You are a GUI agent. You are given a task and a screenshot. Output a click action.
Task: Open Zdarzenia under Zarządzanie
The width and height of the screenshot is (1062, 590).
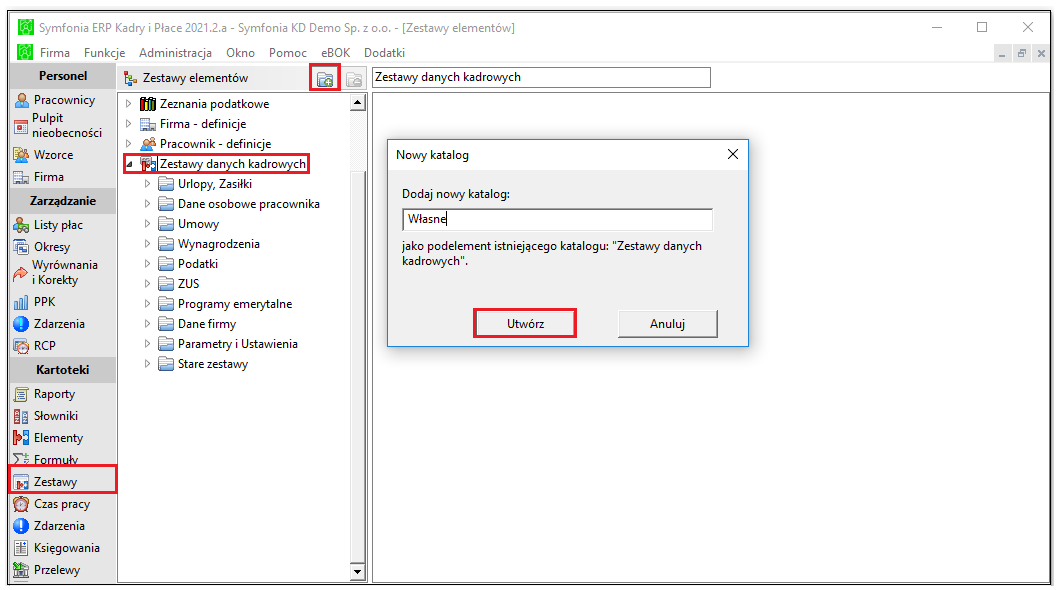(49, 324)
